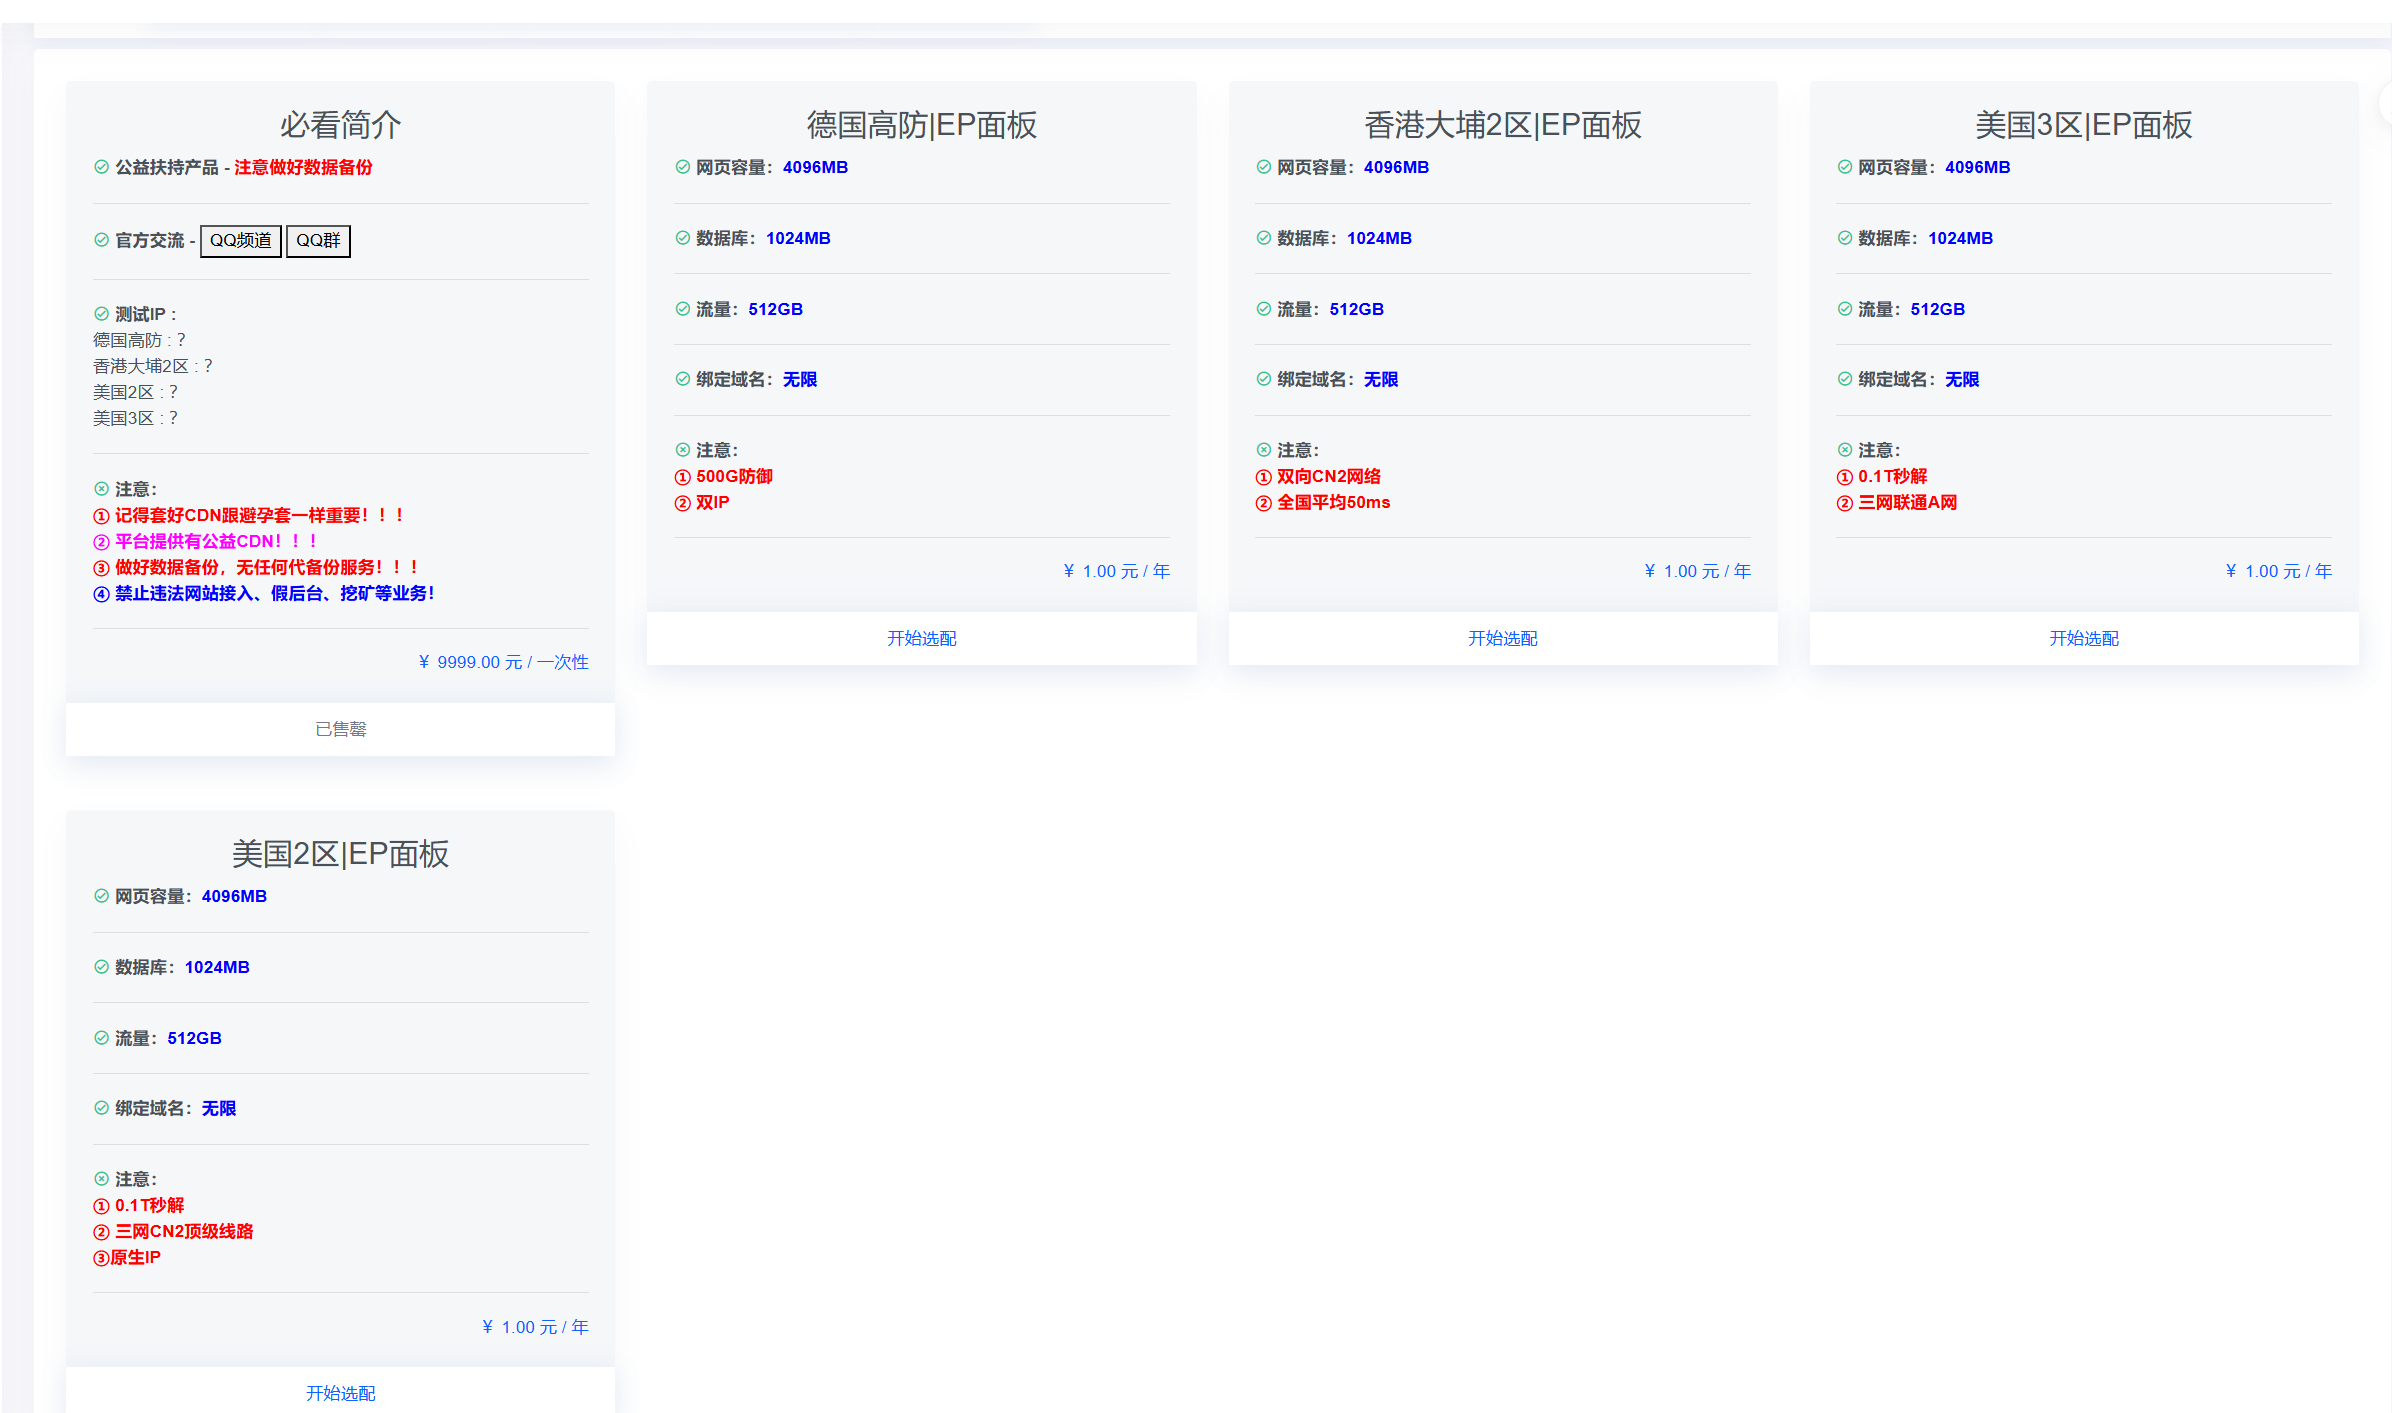The image size is (2392, 1413).
Task: Click the check icon beside 公益扶持产品
Action: [101, 167]
